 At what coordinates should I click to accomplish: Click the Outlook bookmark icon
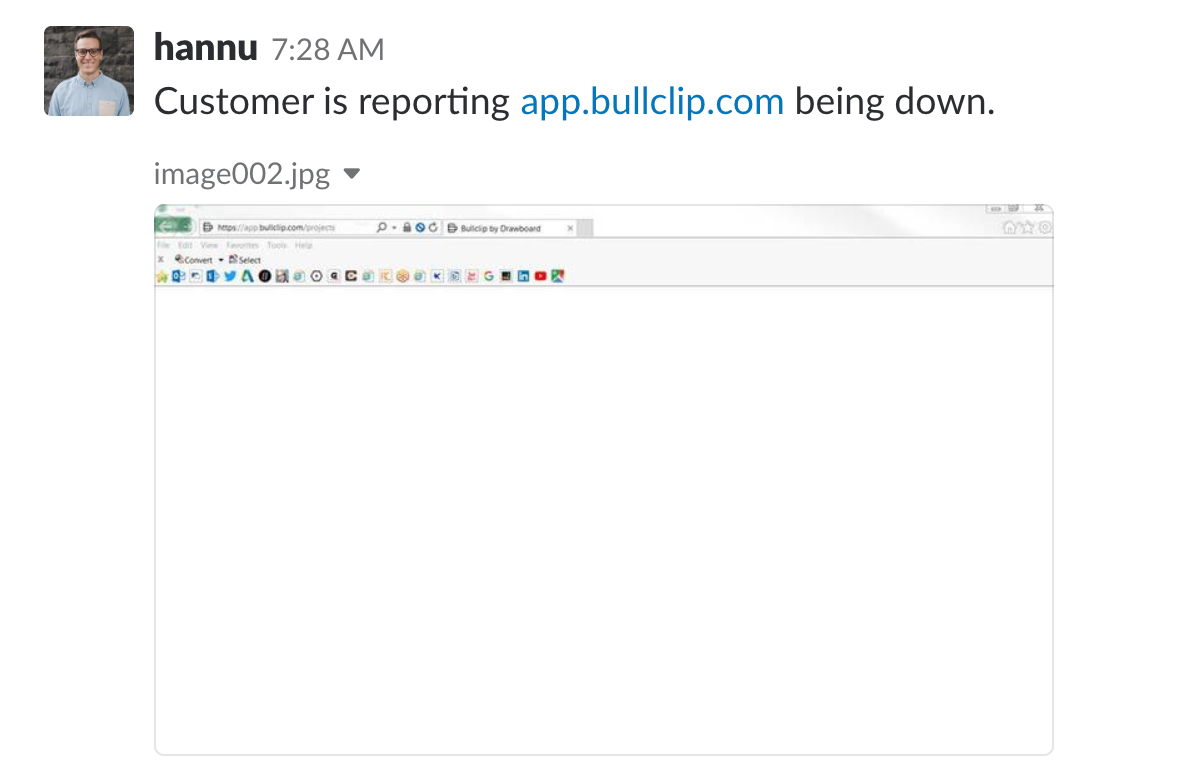point(179,277)
